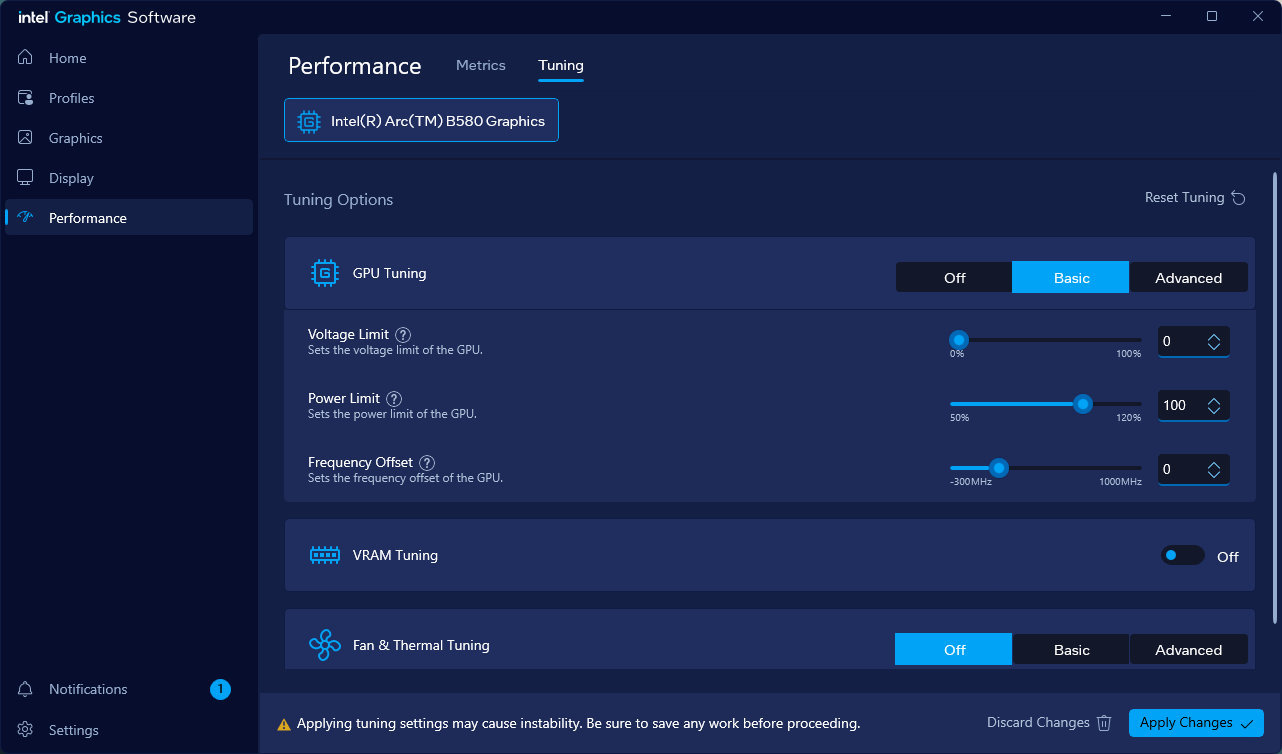Click the Fan & Thermal Tuning fan icon
This screenshot has width=1282, height=754.
click(x=325, y=645)
